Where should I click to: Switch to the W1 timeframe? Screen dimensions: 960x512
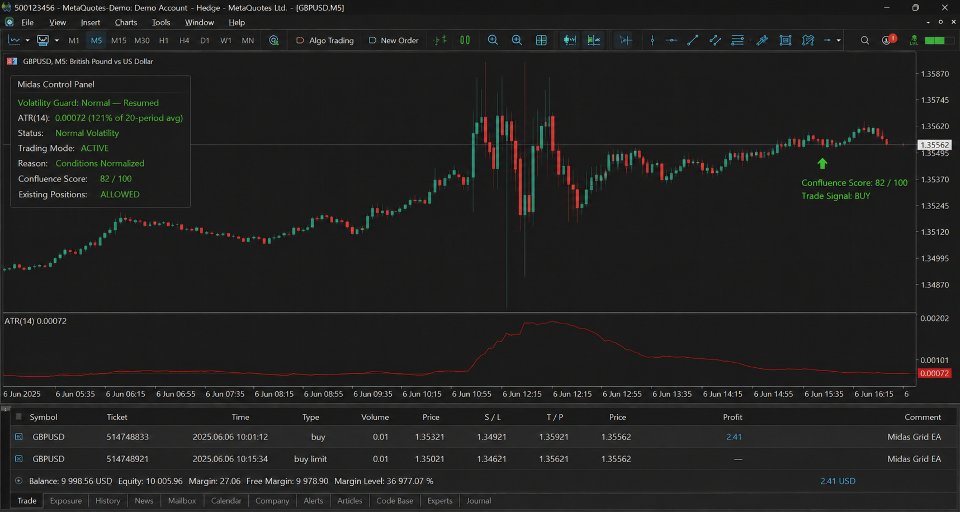[226, 40]
